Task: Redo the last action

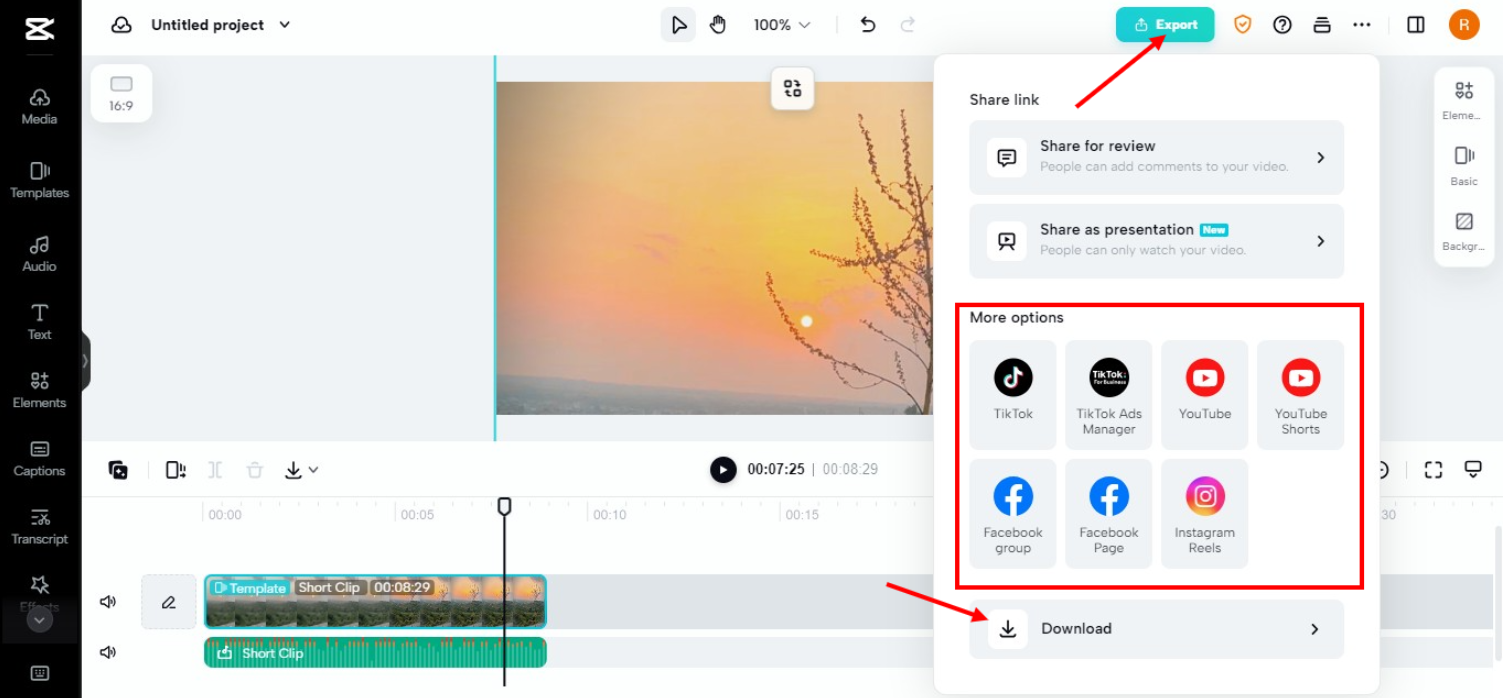Action: point(908,25)
